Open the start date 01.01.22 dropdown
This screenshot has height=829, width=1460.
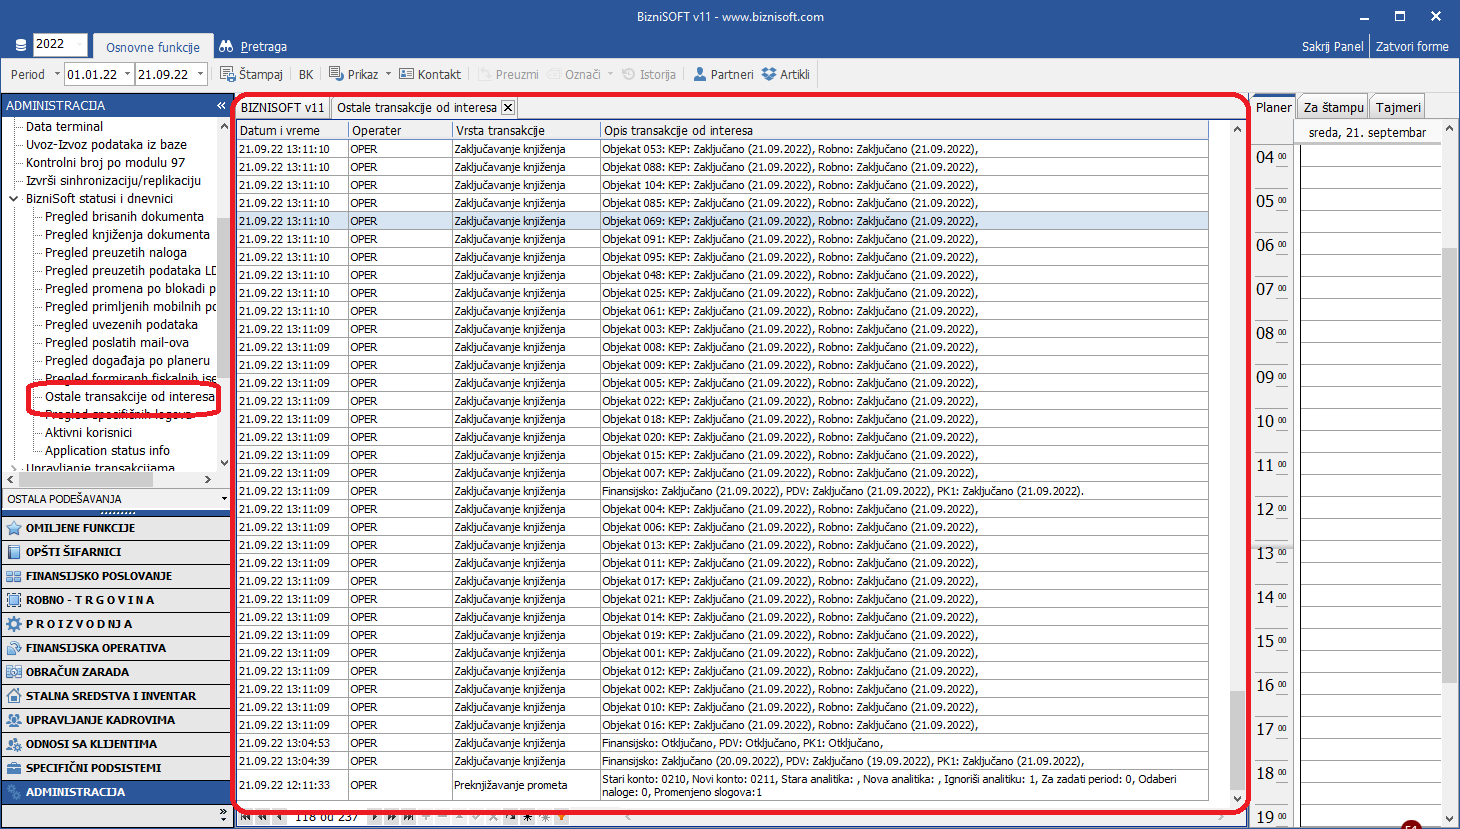(x=127, y=74)
